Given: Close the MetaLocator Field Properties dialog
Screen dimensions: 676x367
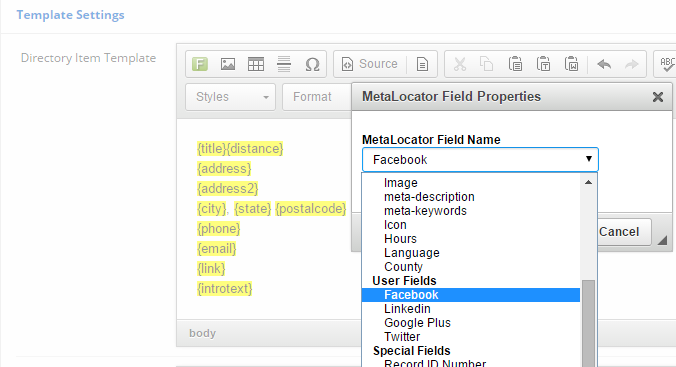Looking at the screenshot, I should pyautogui.click(x=658, y=97).
